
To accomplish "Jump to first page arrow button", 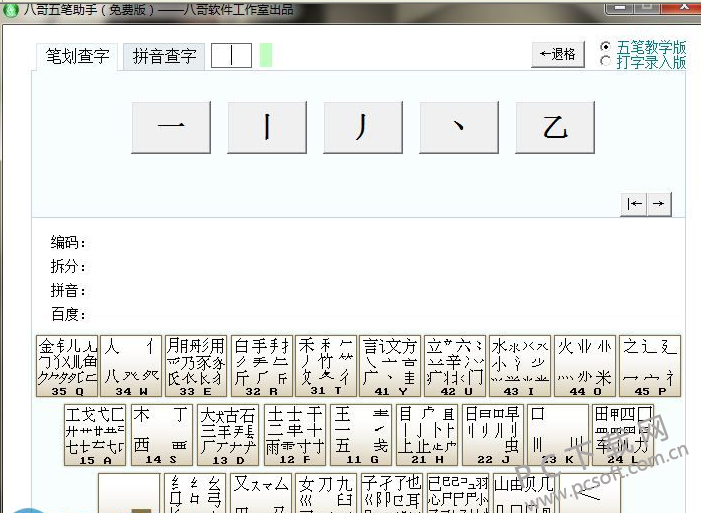I will [634, 204].
